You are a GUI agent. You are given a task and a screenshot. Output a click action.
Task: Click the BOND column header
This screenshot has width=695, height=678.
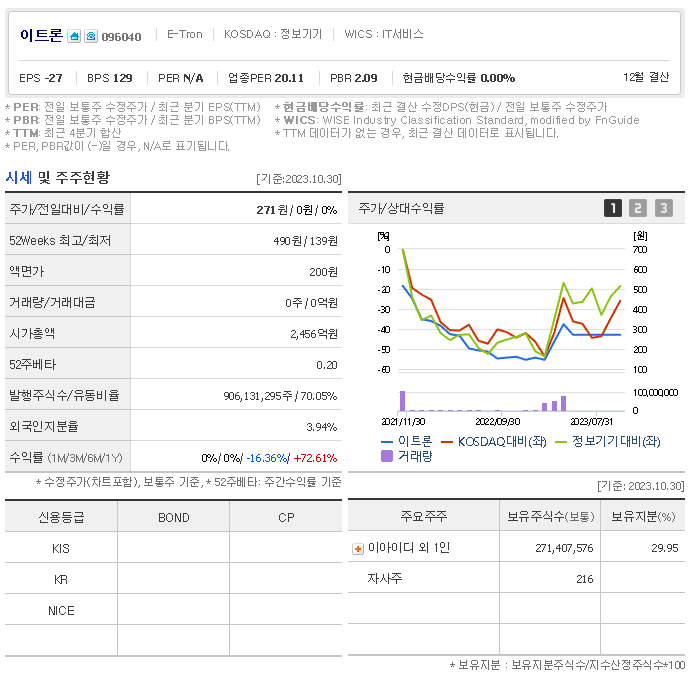174,517
